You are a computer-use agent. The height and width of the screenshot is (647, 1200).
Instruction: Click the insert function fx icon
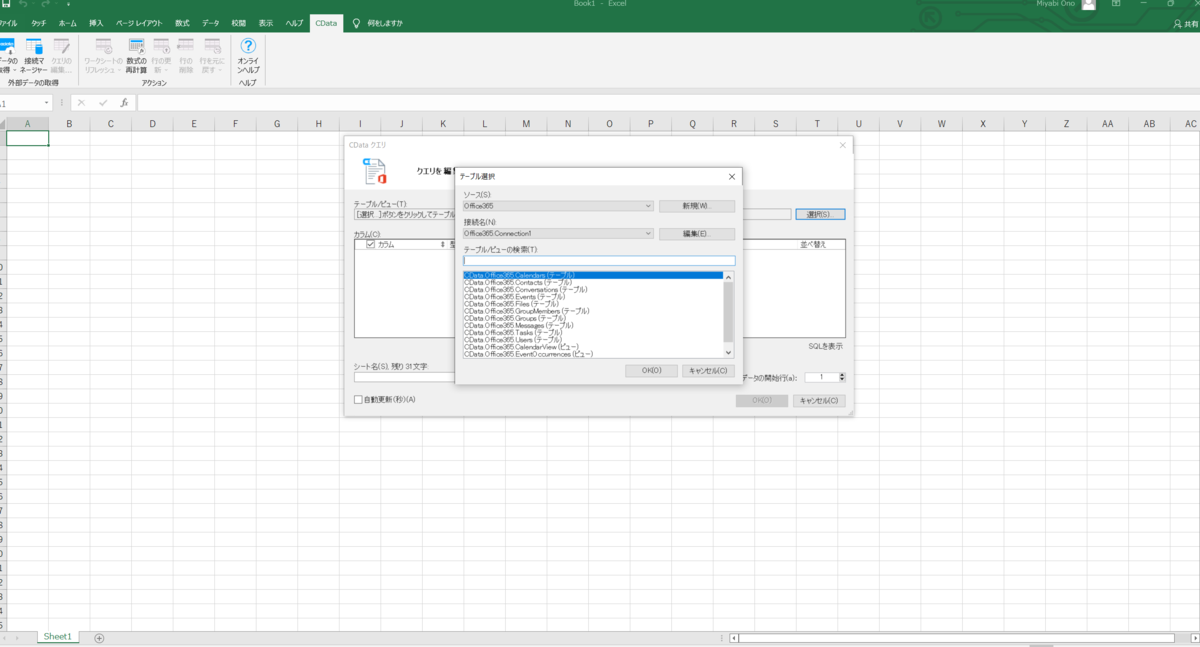(124, 103)
